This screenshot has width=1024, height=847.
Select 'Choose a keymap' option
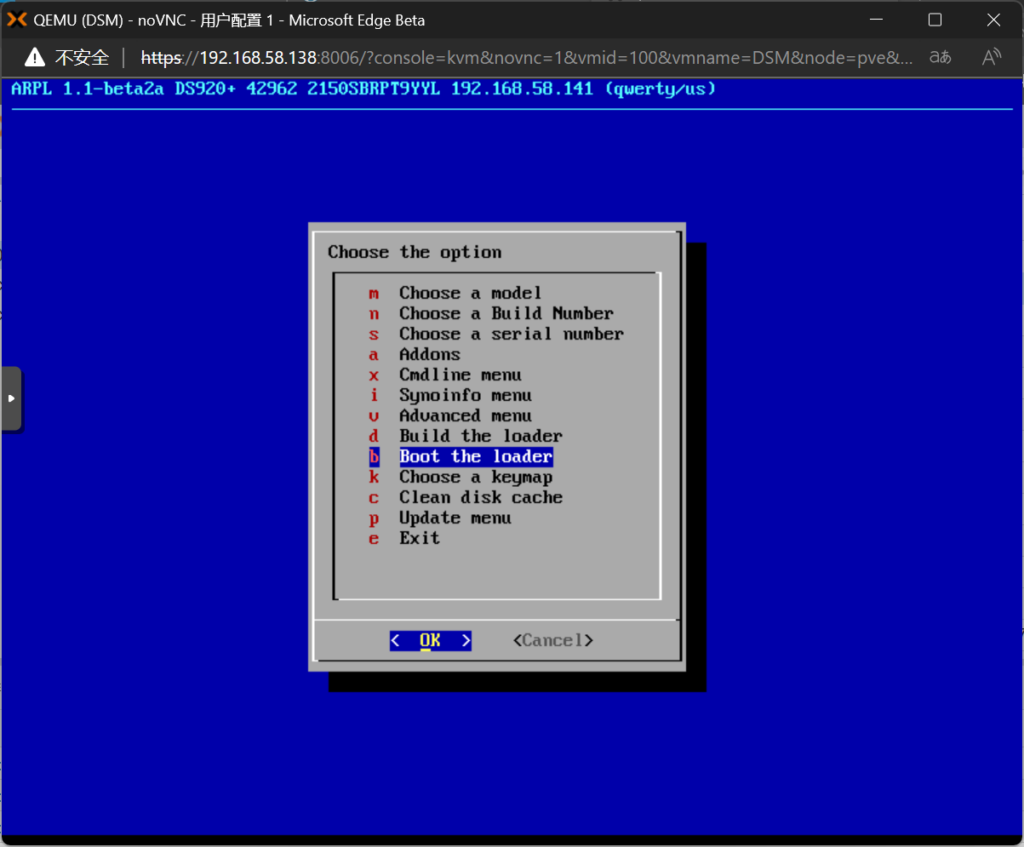(x=475, y=477)
